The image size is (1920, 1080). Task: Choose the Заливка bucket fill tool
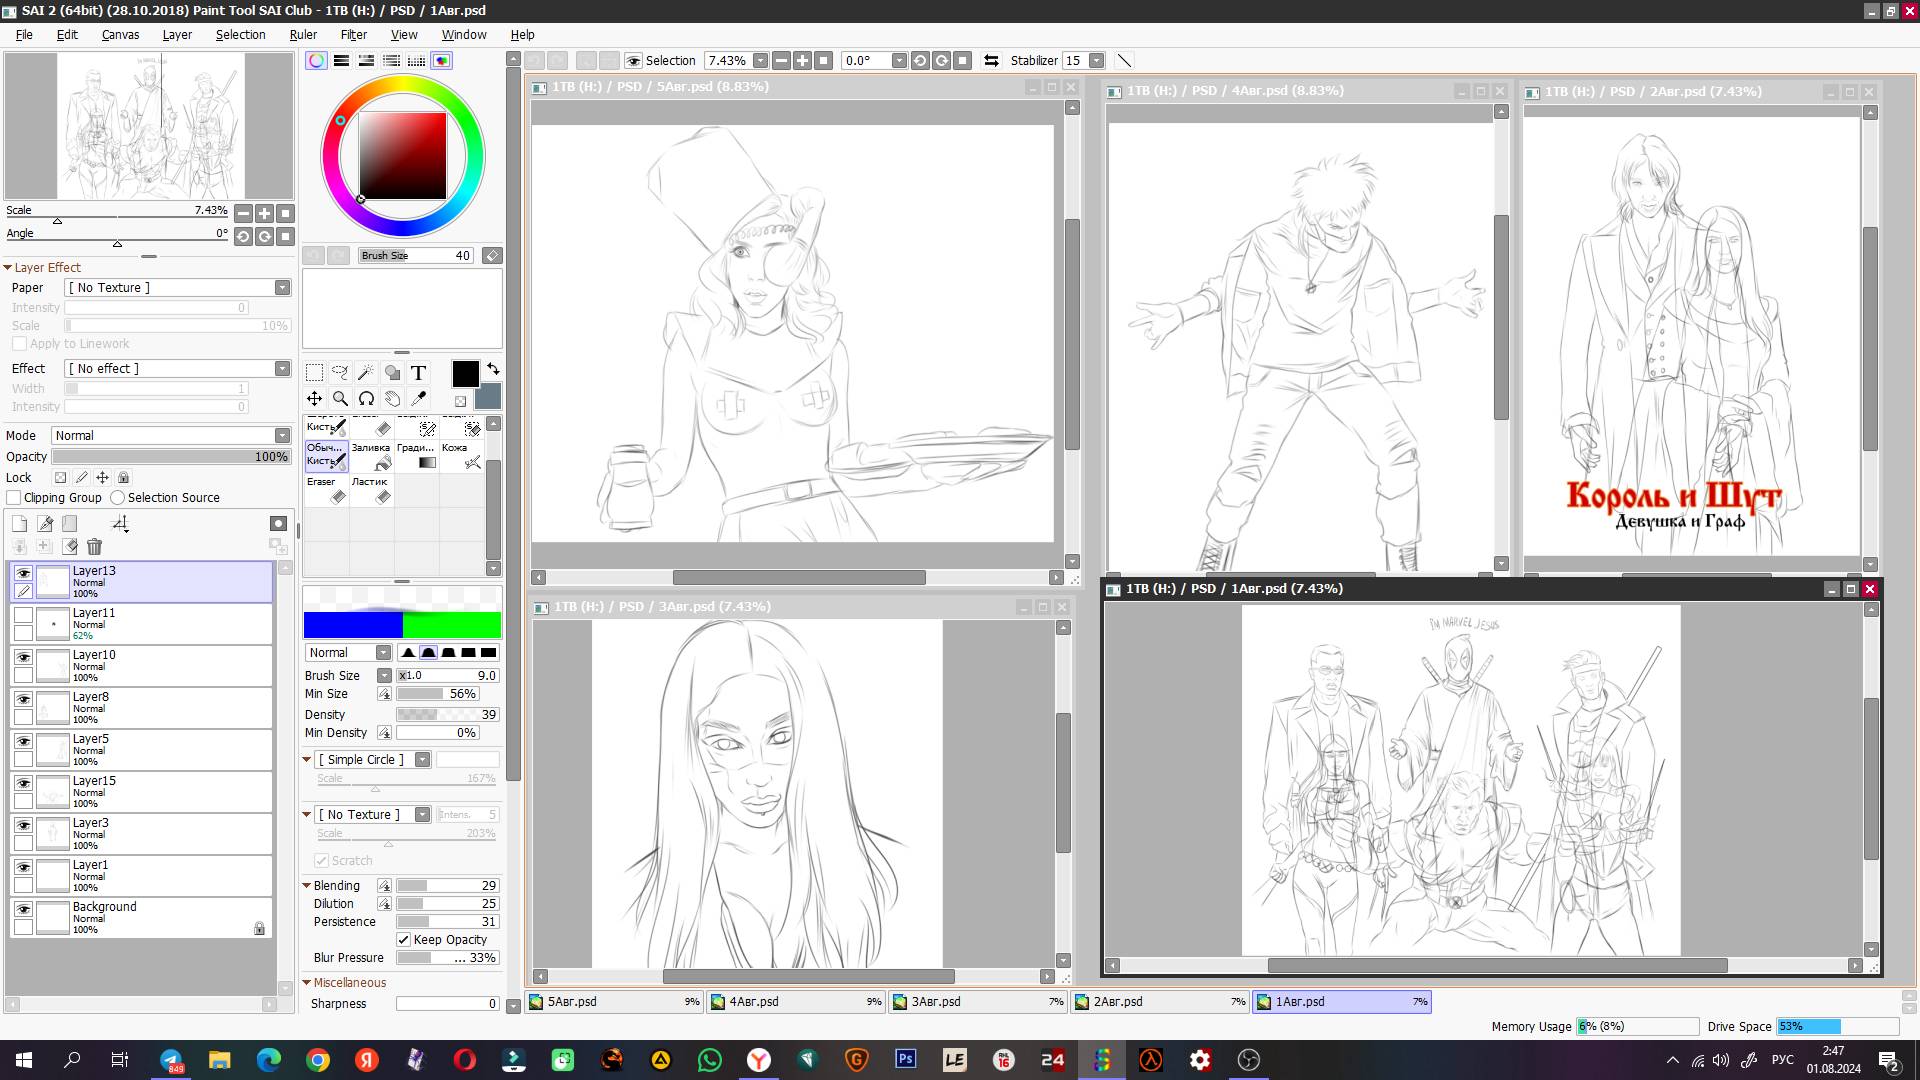[x=371, y=456]
